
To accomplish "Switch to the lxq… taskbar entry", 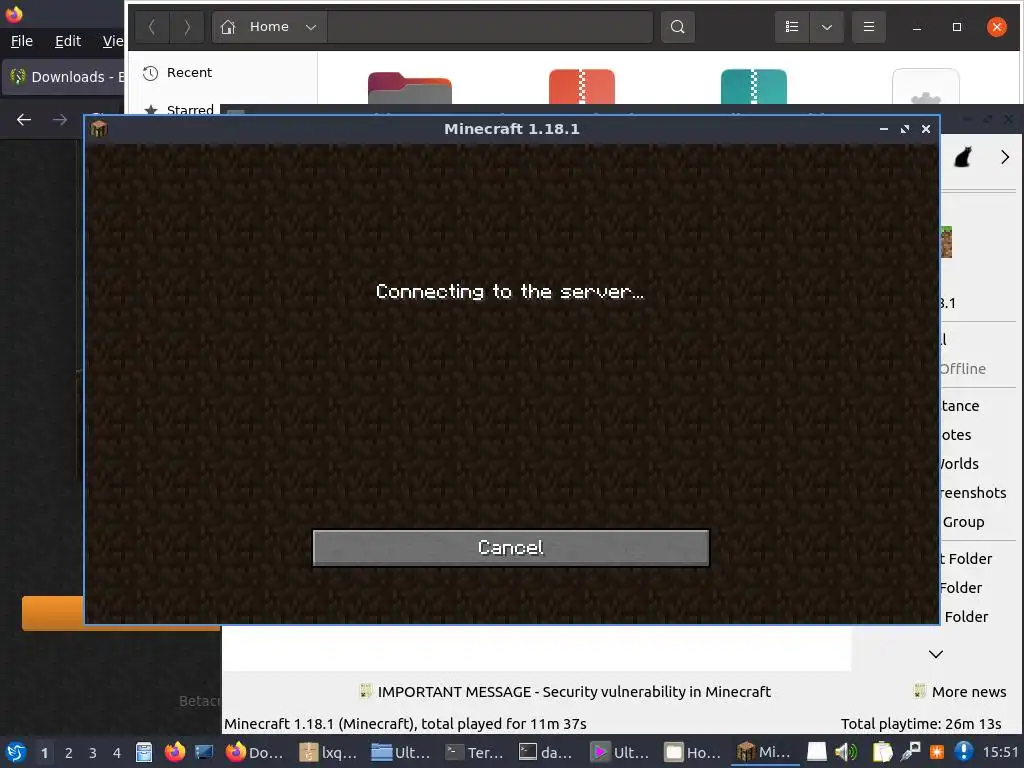I will pos(328,752).
